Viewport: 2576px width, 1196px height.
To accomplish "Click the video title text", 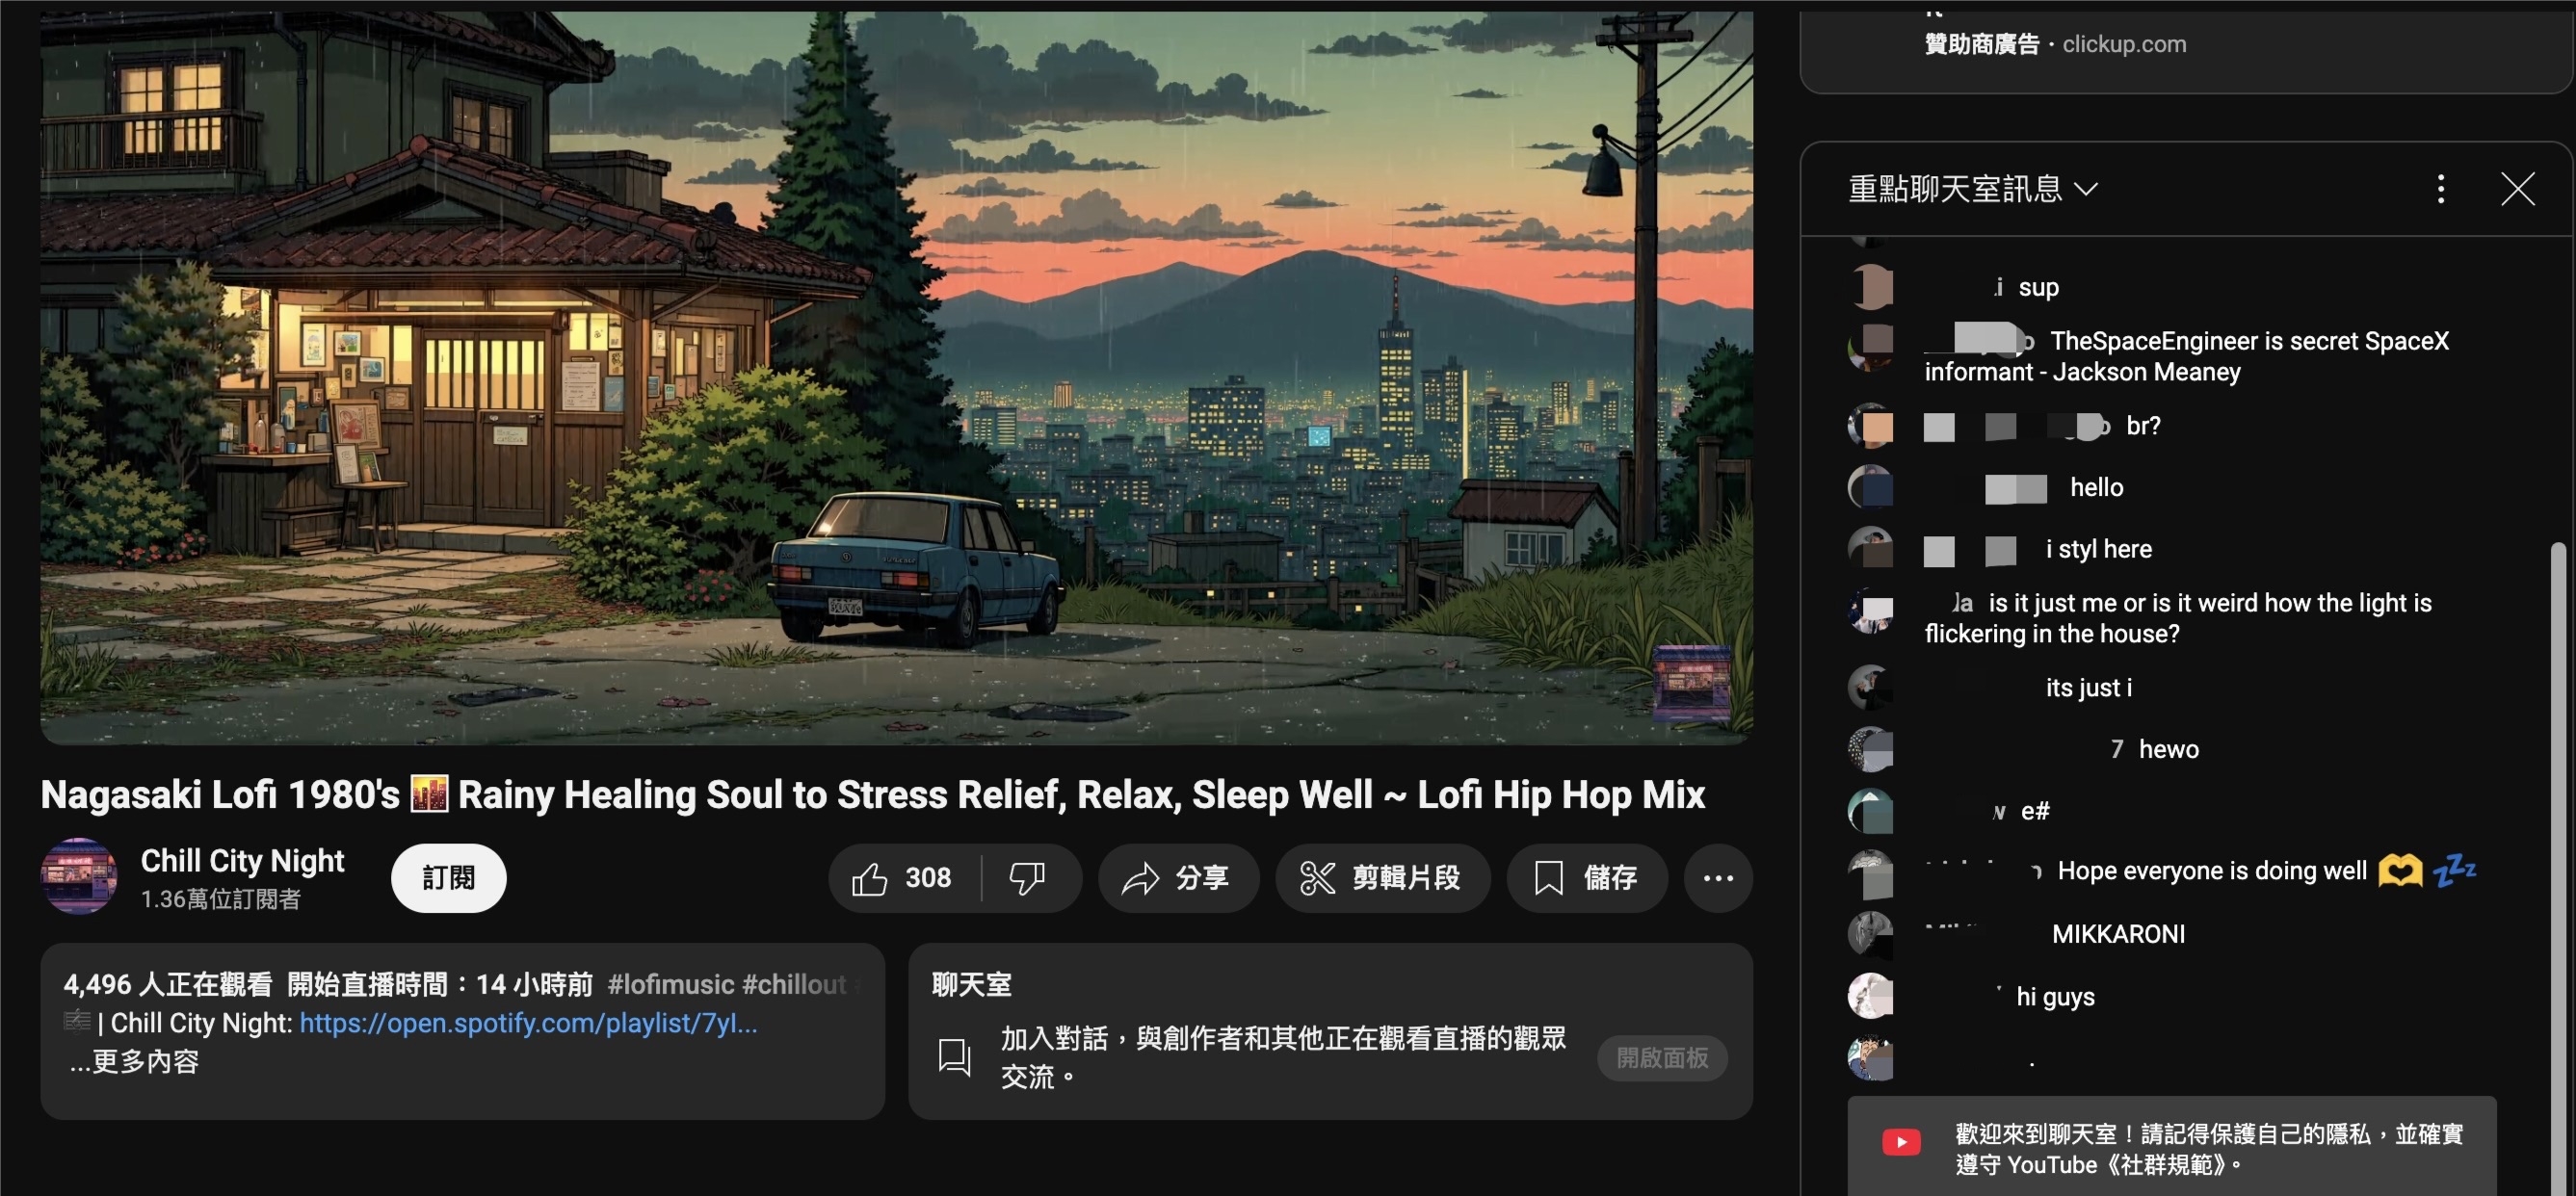I will tap(872, 795).
